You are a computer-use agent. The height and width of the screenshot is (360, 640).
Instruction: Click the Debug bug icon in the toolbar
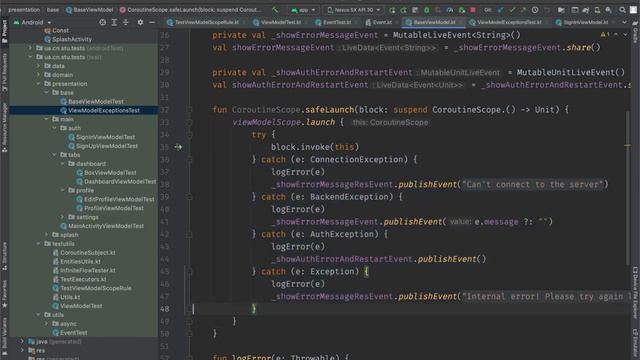427,9
